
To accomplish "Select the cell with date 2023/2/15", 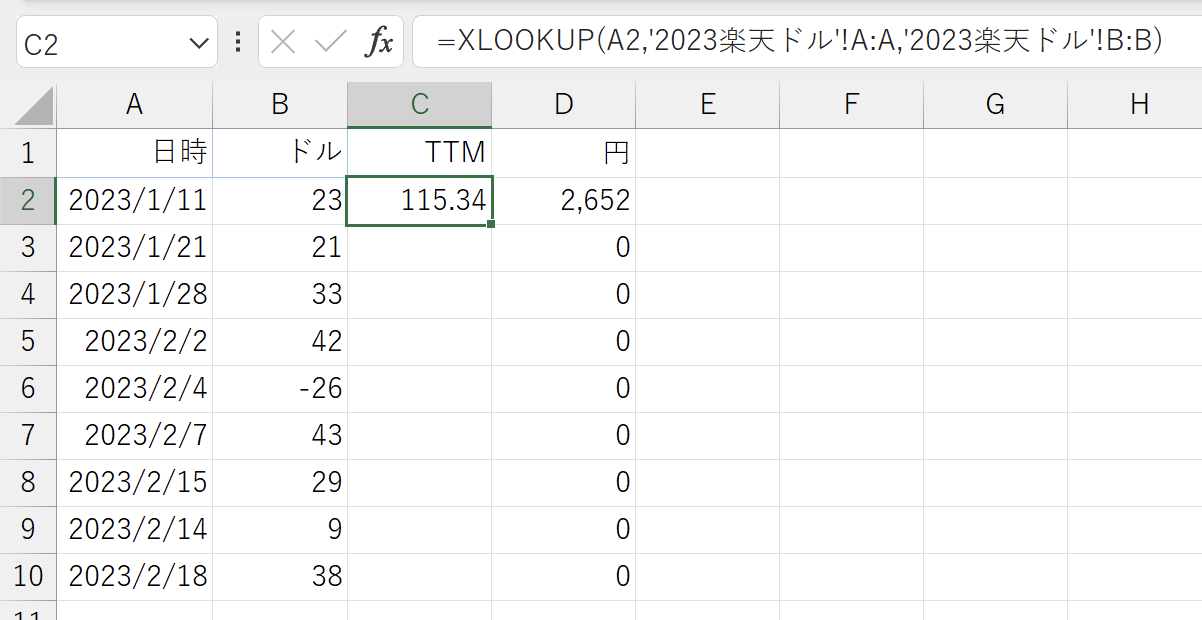I will pyautogui.click(x=134, y=482).
